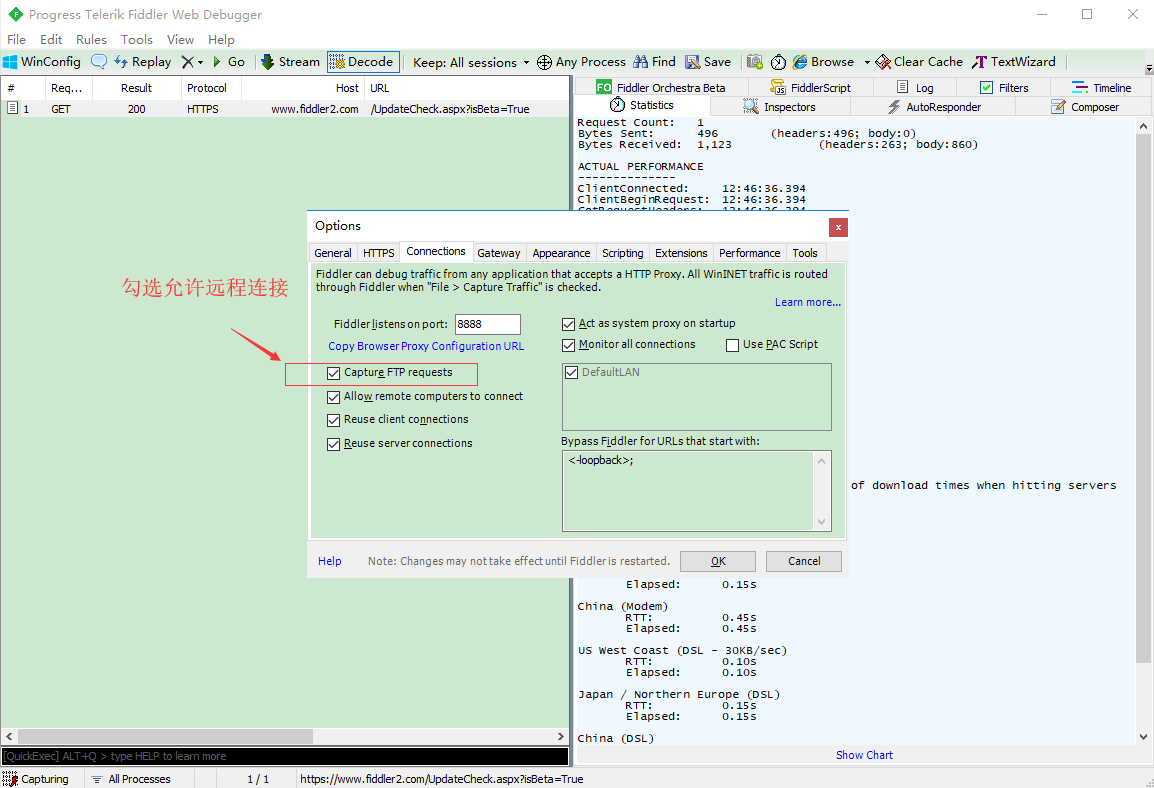Click All Processes filter in status bar
The width and height of the screenshot is (1154, 788).
pyautogui.click(x=131, y=778)
